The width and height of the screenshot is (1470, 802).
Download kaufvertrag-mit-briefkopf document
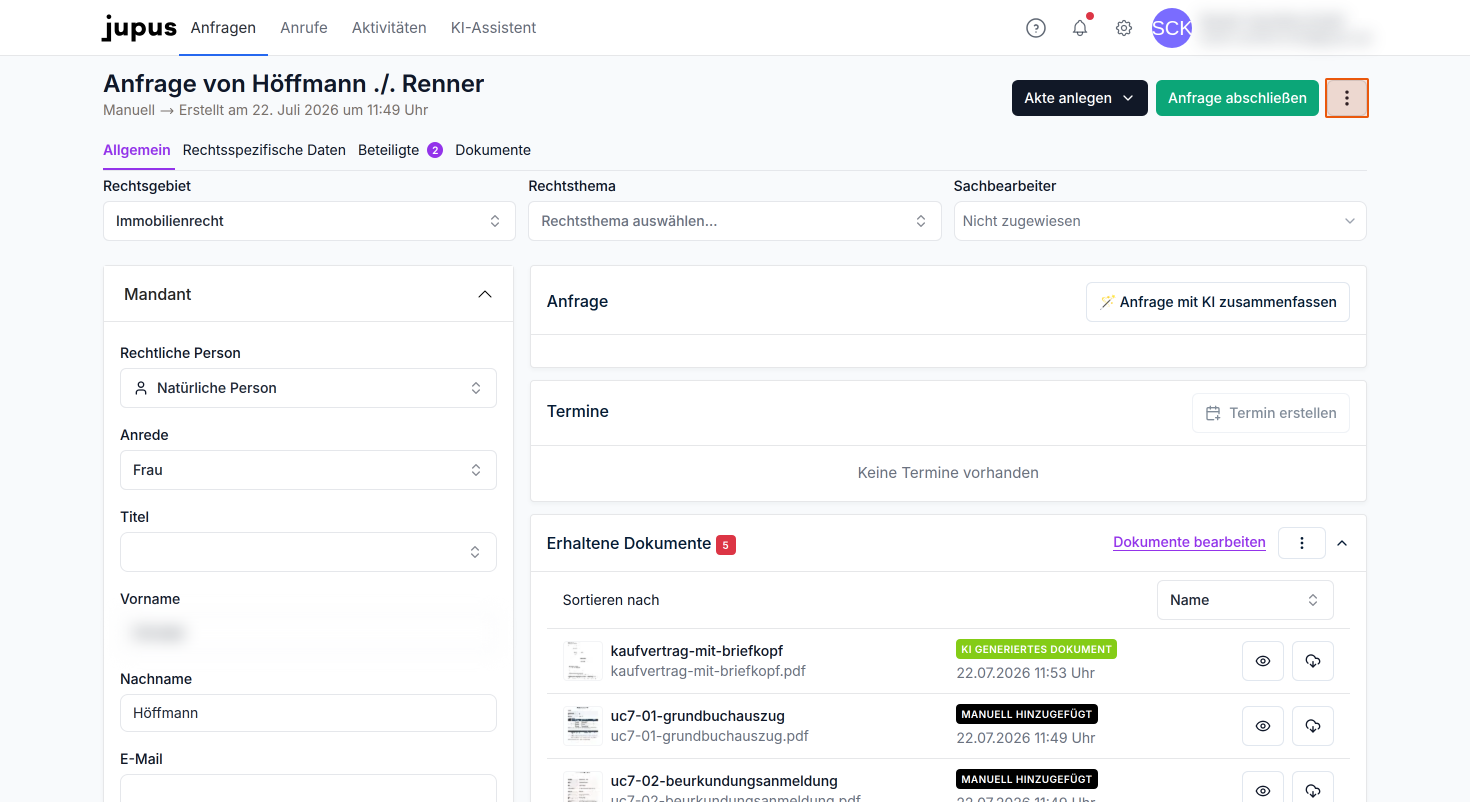(1313, 661)
